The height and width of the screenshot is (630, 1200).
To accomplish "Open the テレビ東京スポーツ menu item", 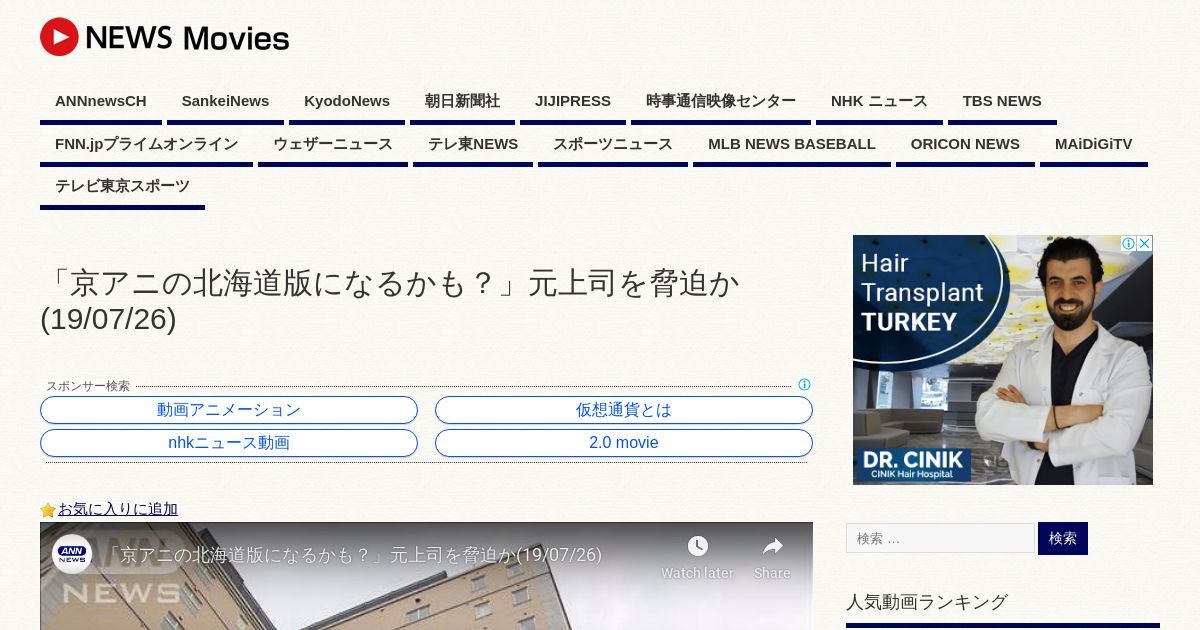I will [x=122, y=187].
